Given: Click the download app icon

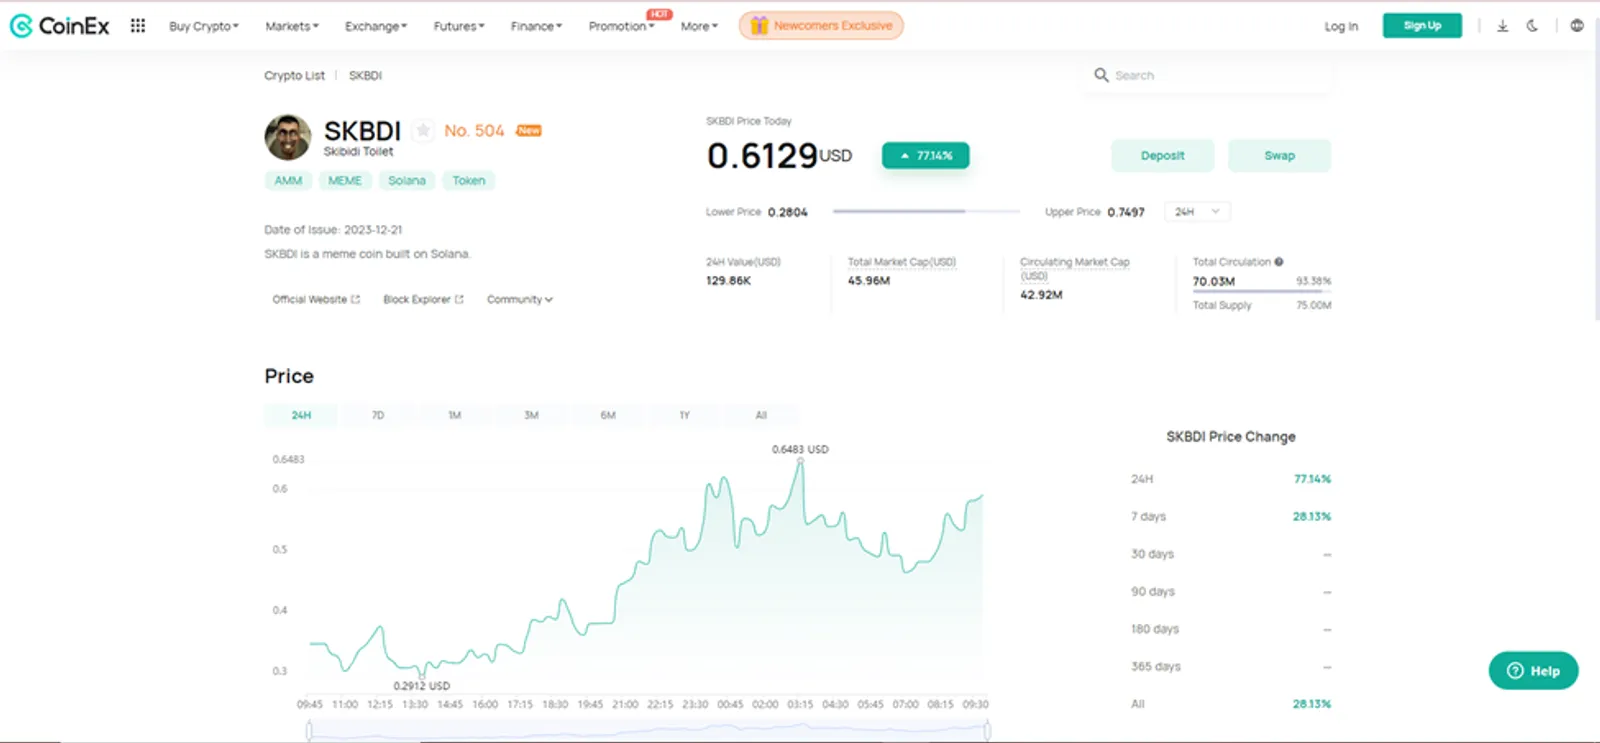Looking at the screenshot, I should tap(1502, 26).
